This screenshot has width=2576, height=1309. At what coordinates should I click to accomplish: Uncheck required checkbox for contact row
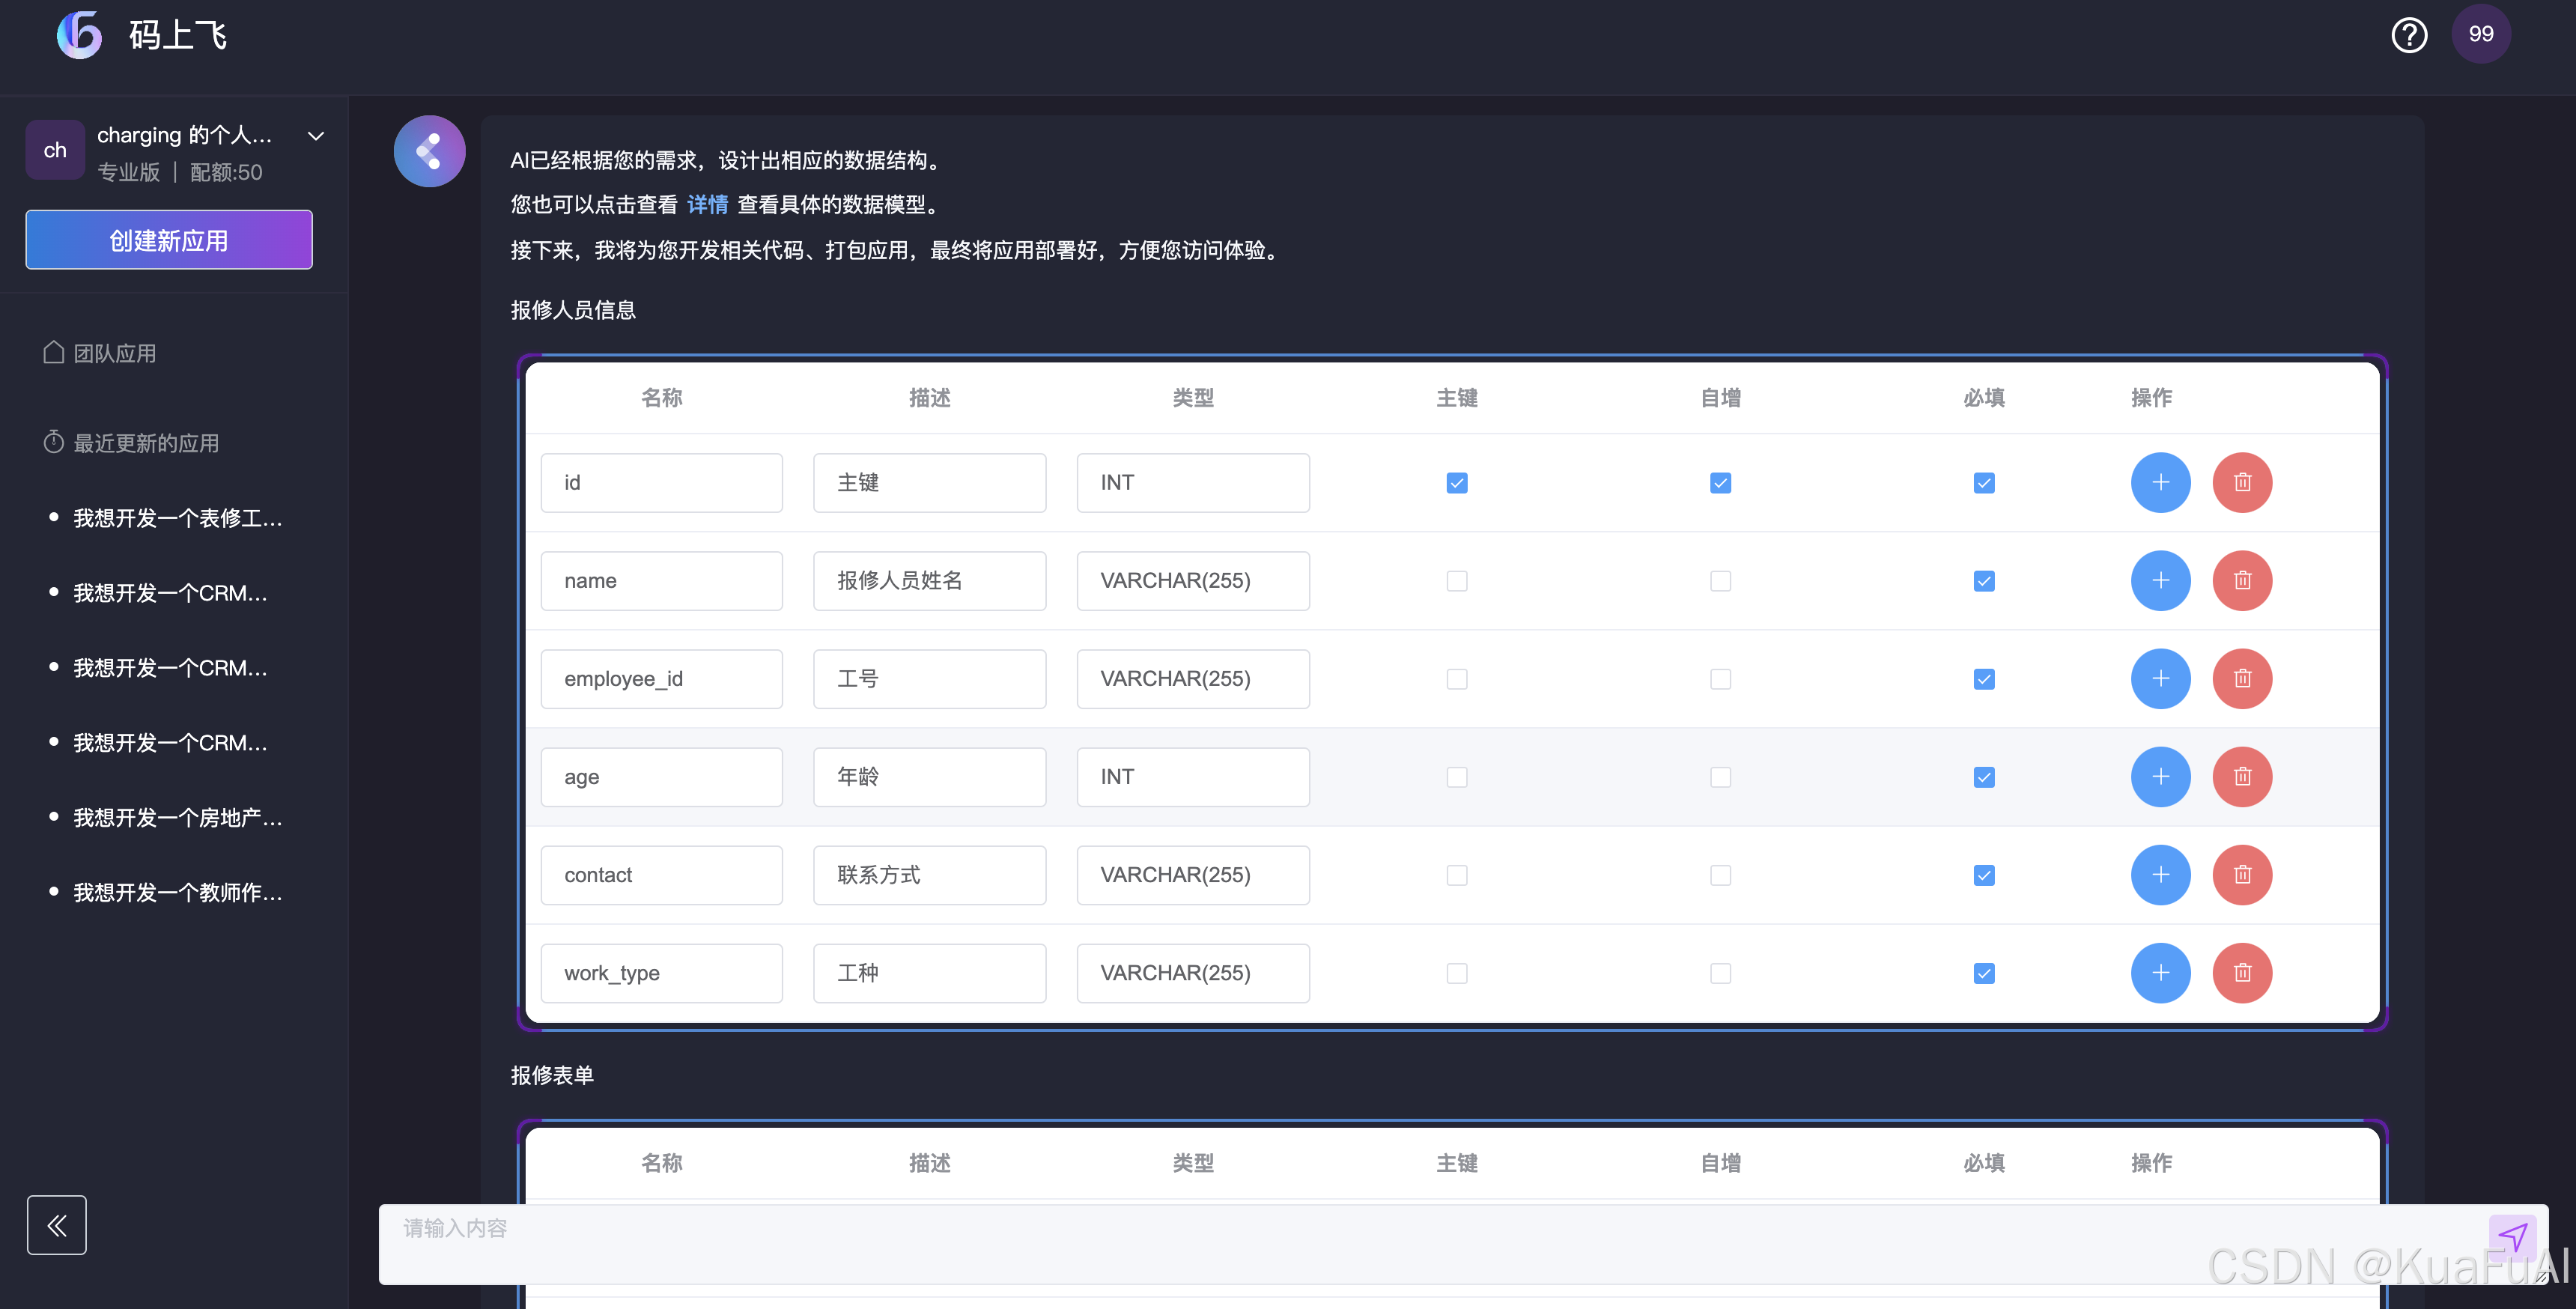1984,875
